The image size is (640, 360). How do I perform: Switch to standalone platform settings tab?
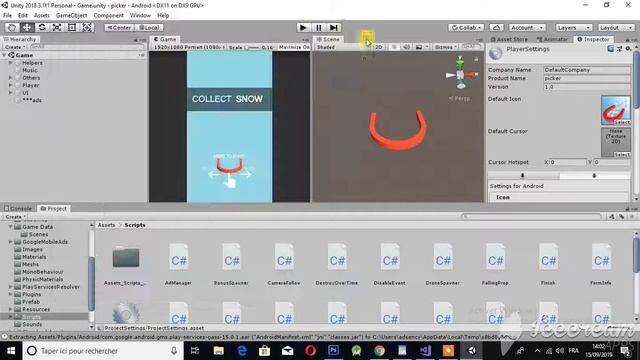pyautogui.click(x=523, y=176)
